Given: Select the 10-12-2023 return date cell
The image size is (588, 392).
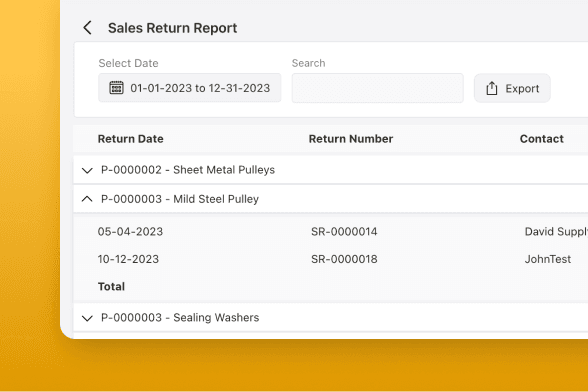Looking at the screenshot, I should [x=128, y=259].
